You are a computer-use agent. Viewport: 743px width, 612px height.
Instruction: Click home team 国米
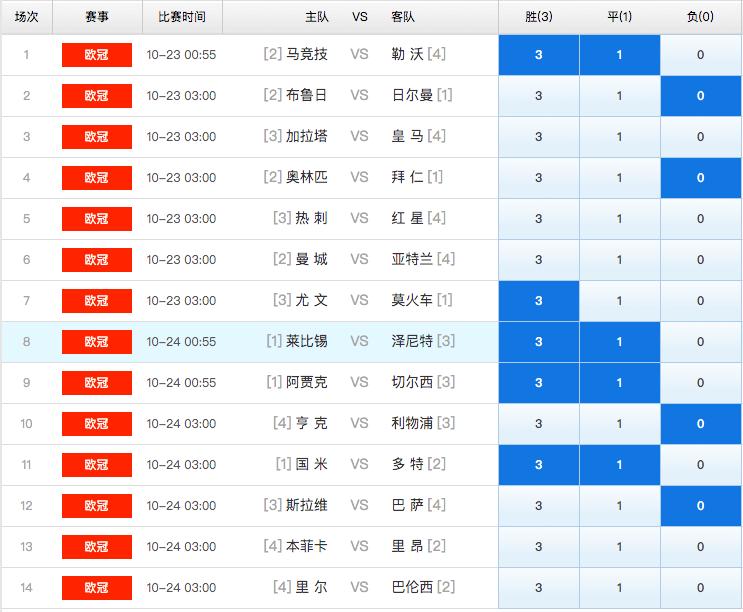click(311, 464)
